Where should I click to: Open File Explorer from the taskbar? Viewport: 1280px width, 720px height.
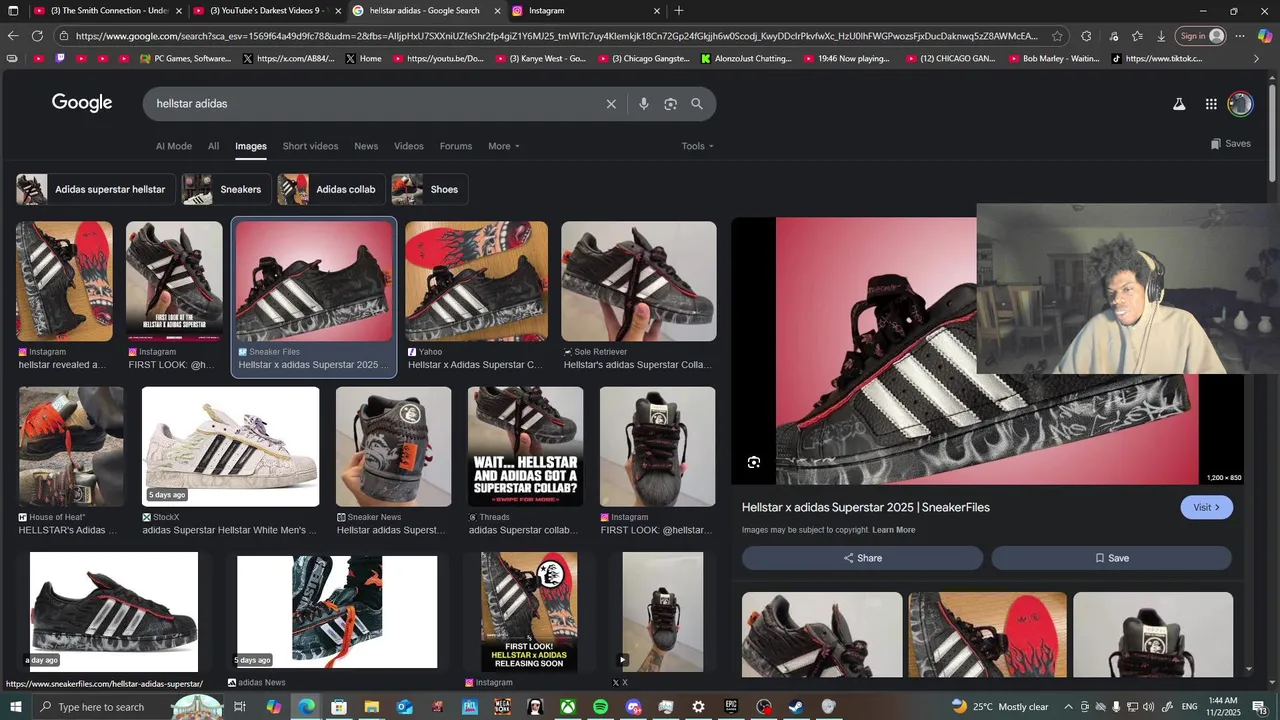pyautogui.click(x=371, y=707)
